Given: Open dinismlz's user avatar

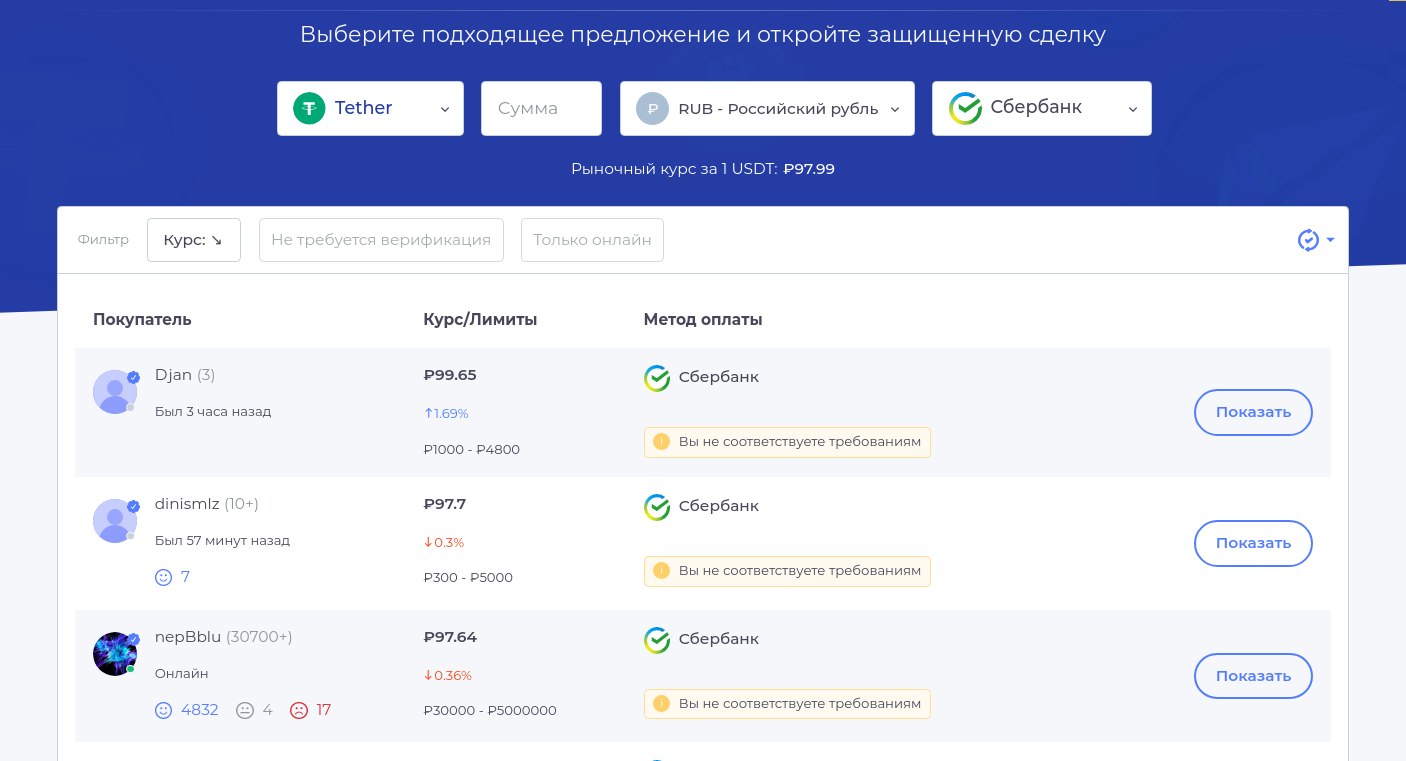Looking at the screenshot, I should [115, 521].
